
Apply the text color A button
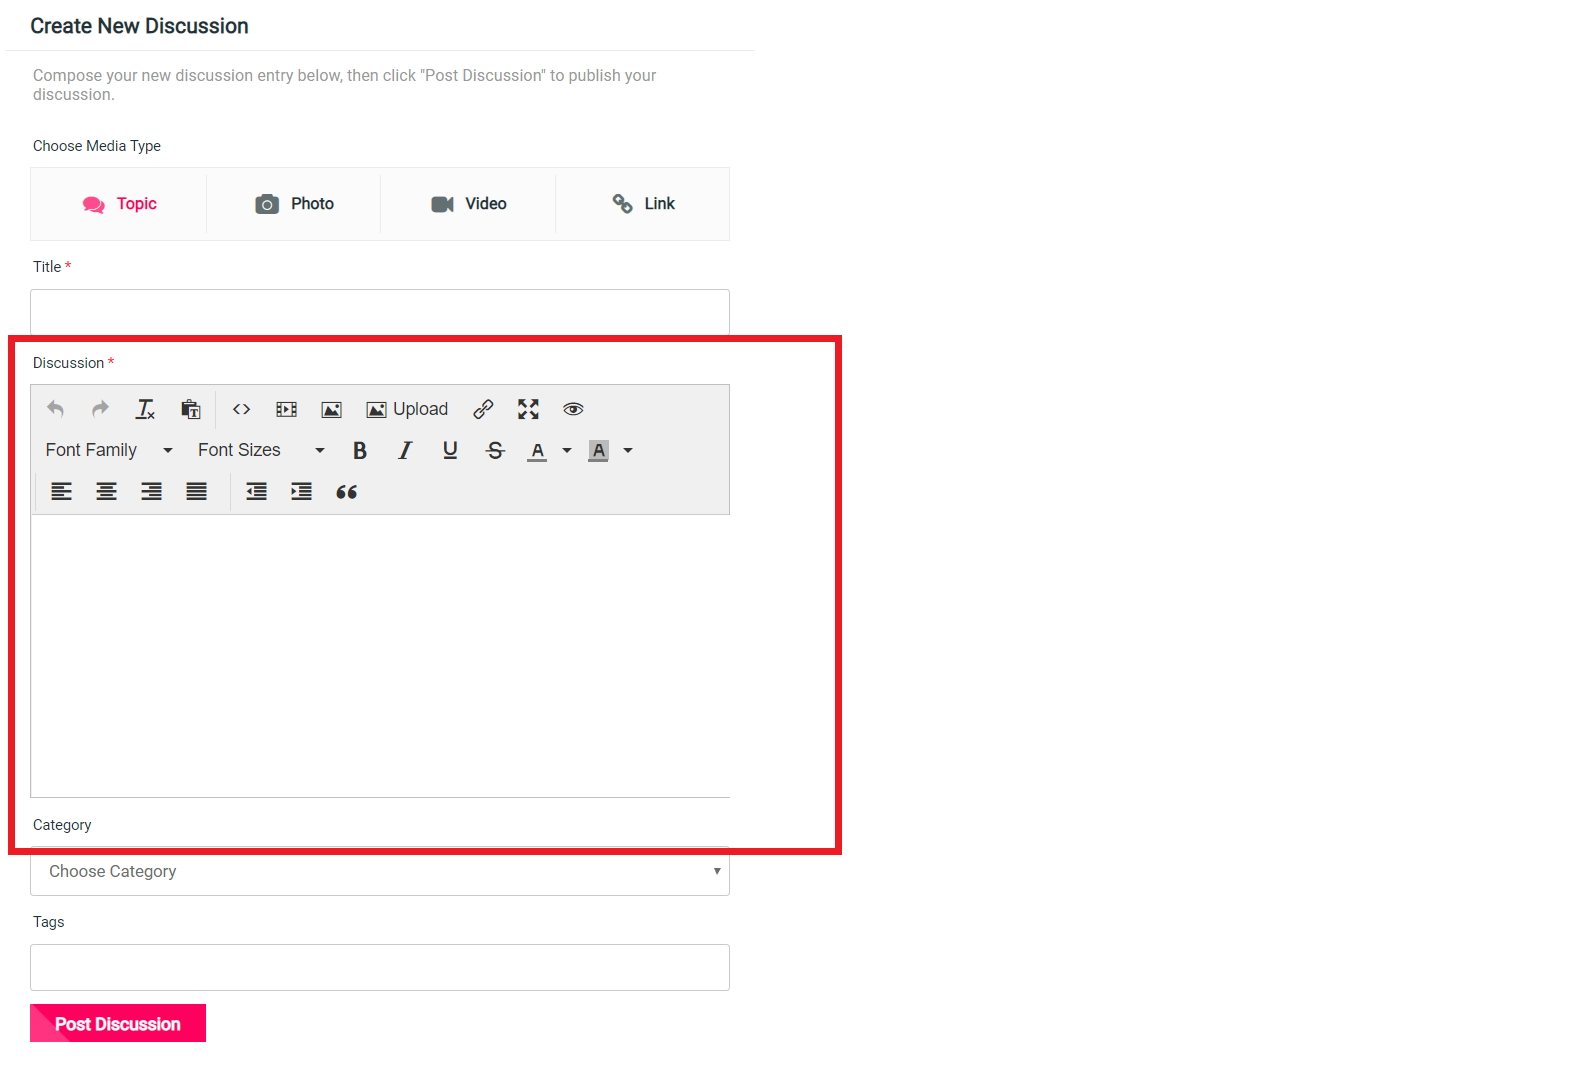click(x=538, y=450)
